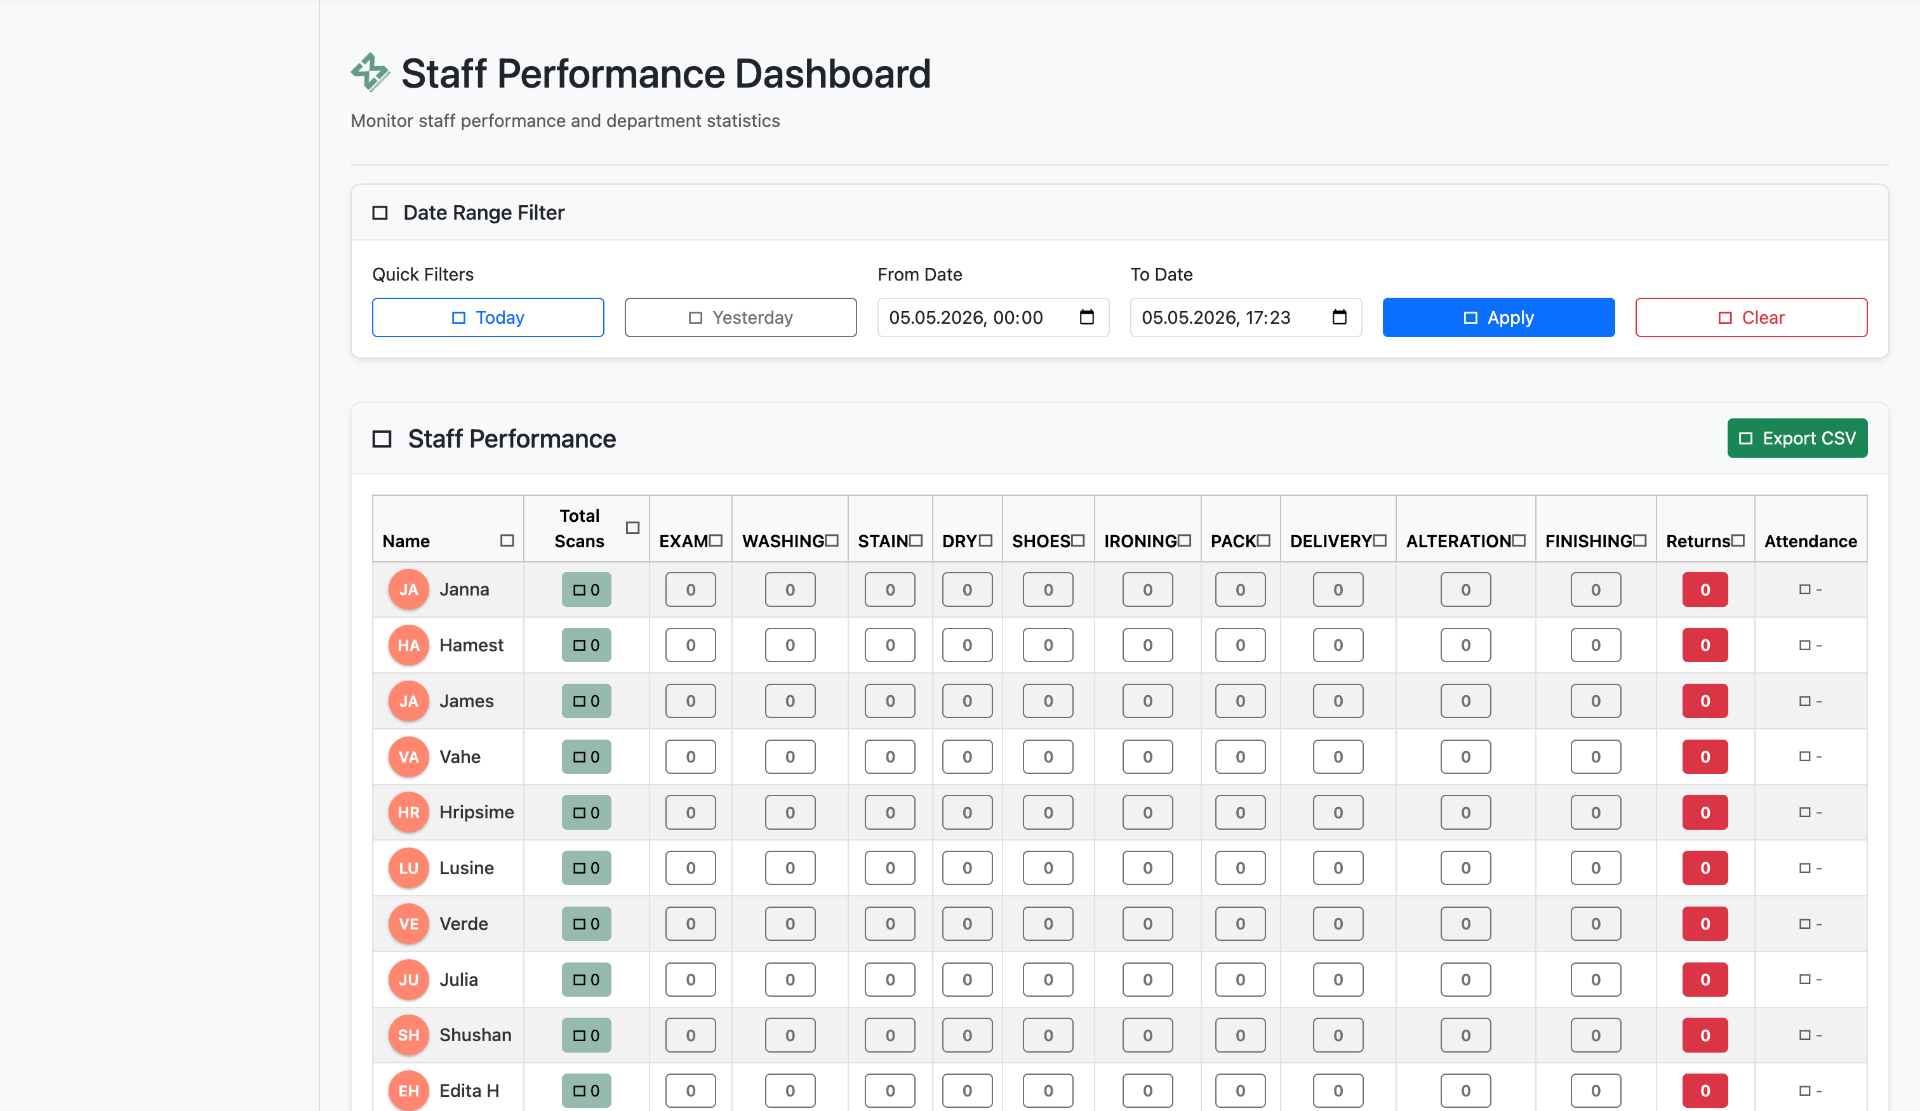Screen dimensions: 1920x1111
Task: Sort by the Name column sort icon
Action: tap(507, 541)
